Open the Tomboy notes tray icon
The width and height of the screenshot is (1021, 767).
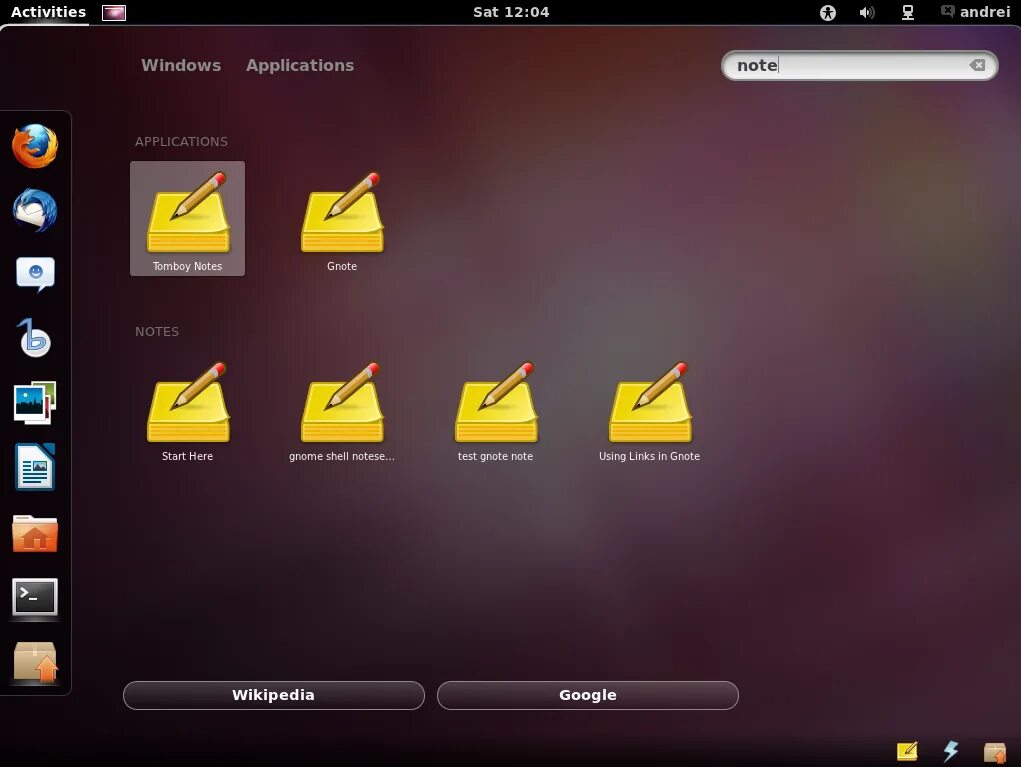[x=906, y=751]
